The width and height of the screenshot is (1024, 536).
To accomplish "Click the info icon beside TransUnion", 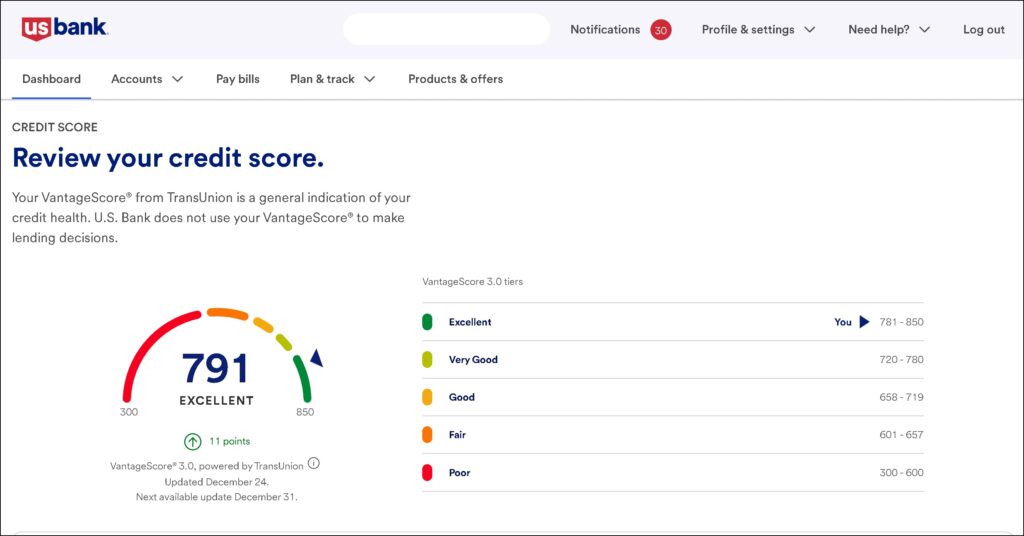I will [x=313, y=463].
